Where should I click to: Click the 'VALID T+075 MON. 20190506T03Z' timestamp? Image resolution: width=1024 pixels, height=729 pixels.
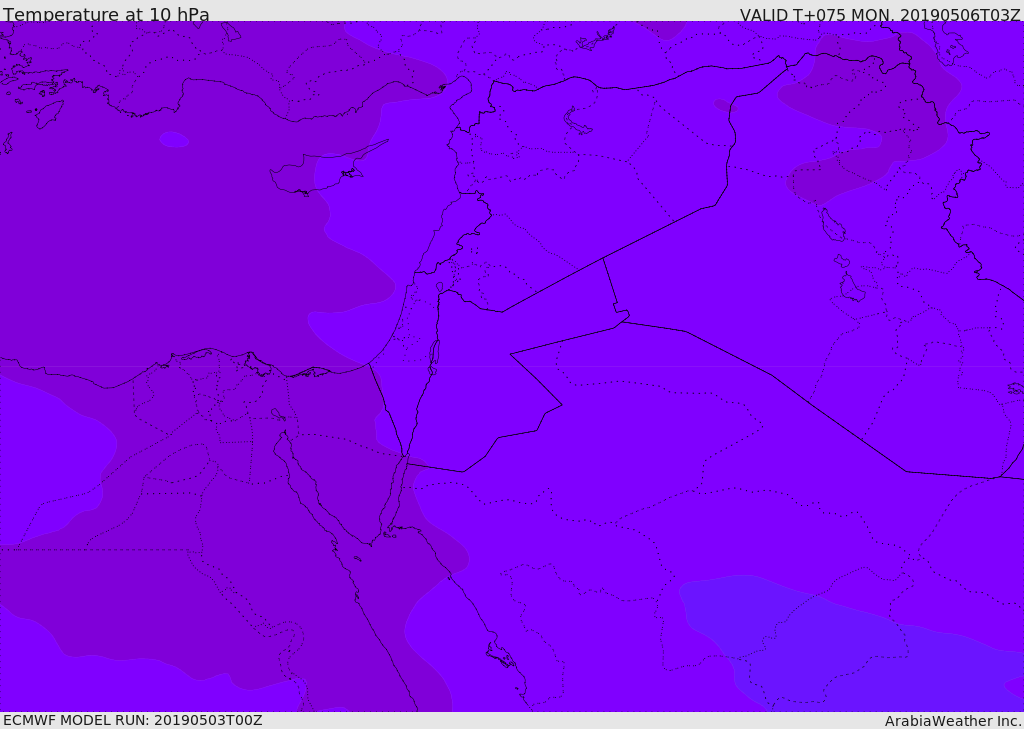pos(880,14)
